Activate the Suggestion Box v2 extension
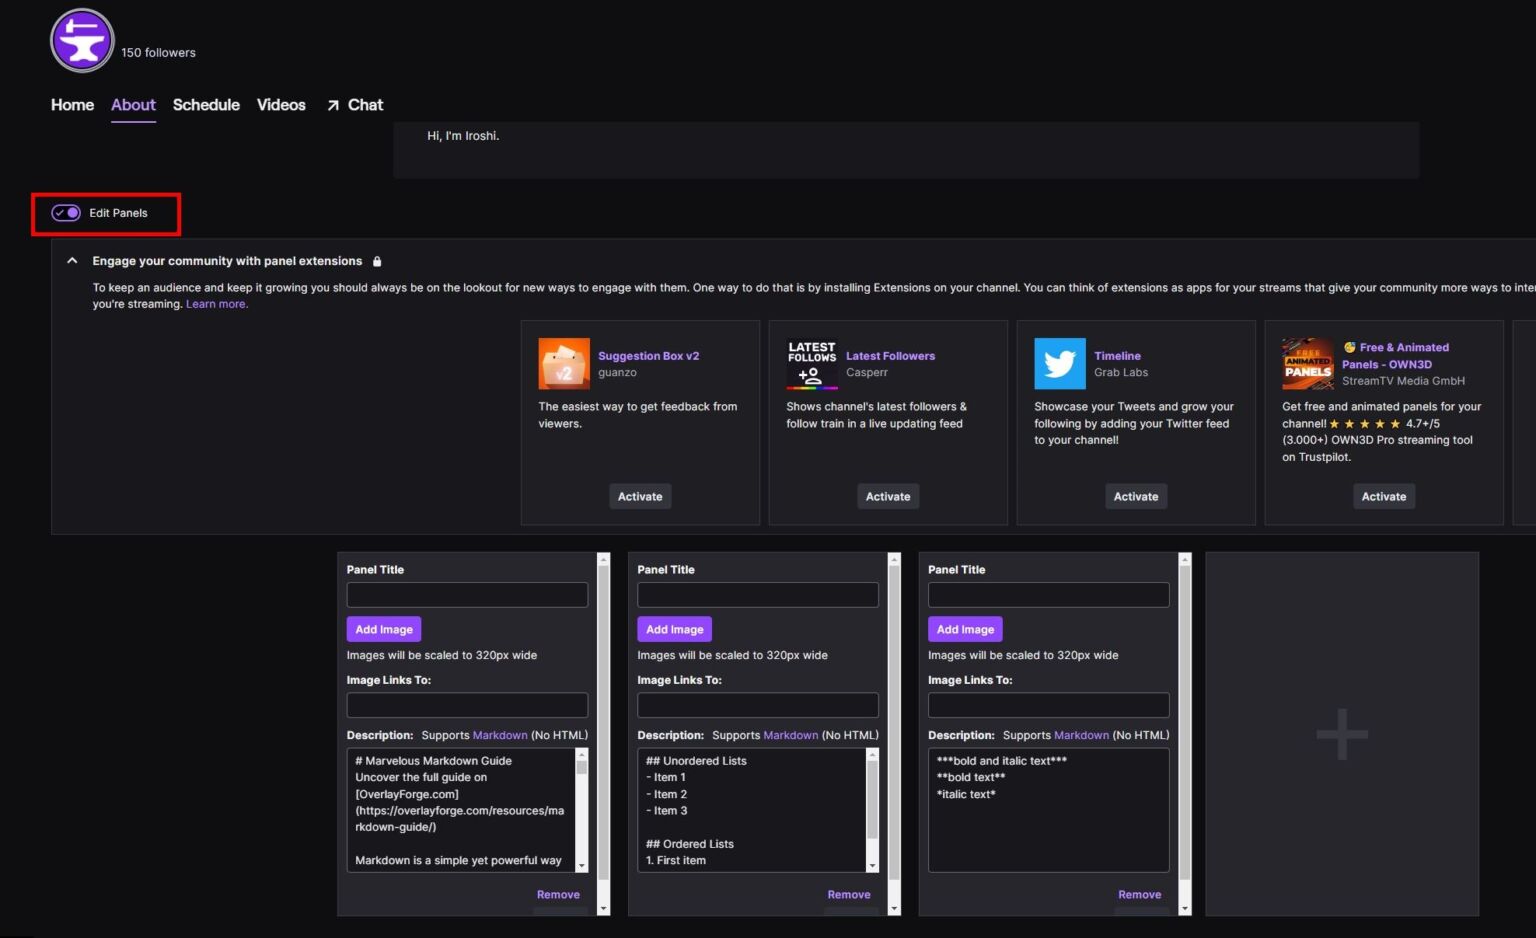The image size is (1536, 938). [639, 496]
